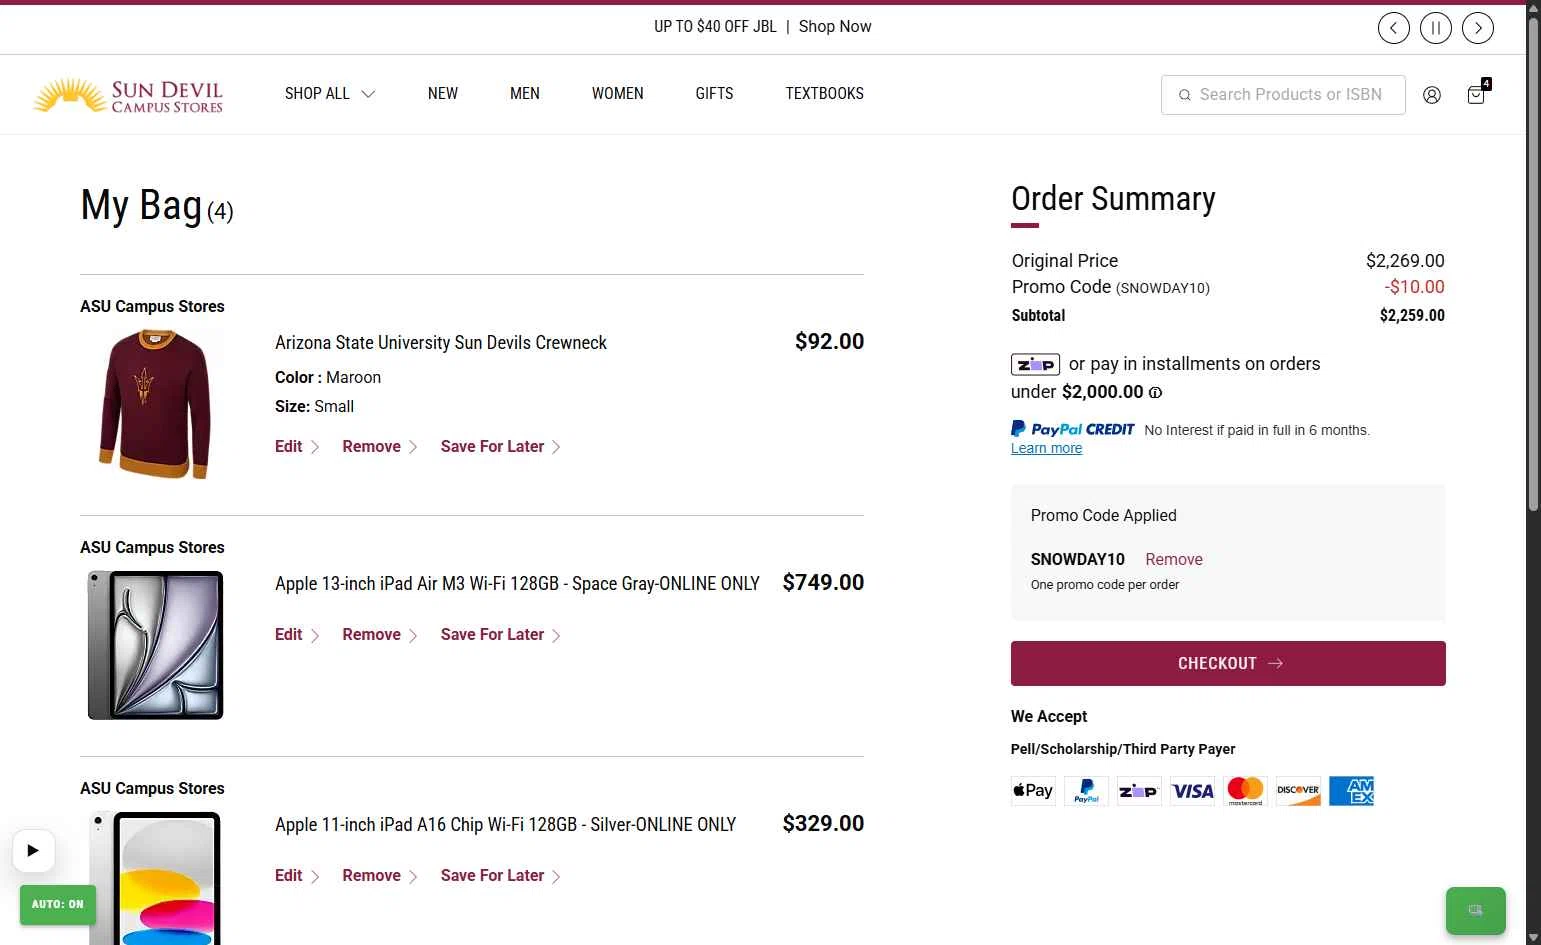Click the $2,259.00 subtotal value
This screenshot has width=1541, height=945.
tap(1412, 316)
